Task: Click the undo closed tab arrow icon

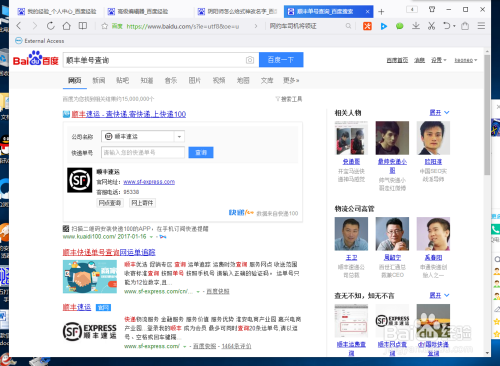Action: coord(447,26)
